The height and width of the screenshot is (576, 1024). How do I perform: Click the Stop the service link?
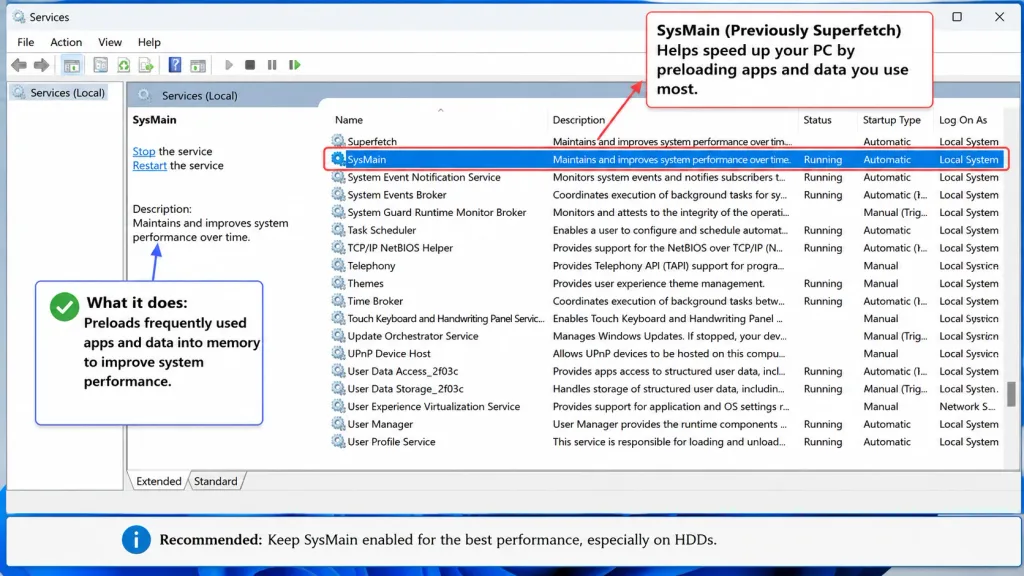(144, 151)
